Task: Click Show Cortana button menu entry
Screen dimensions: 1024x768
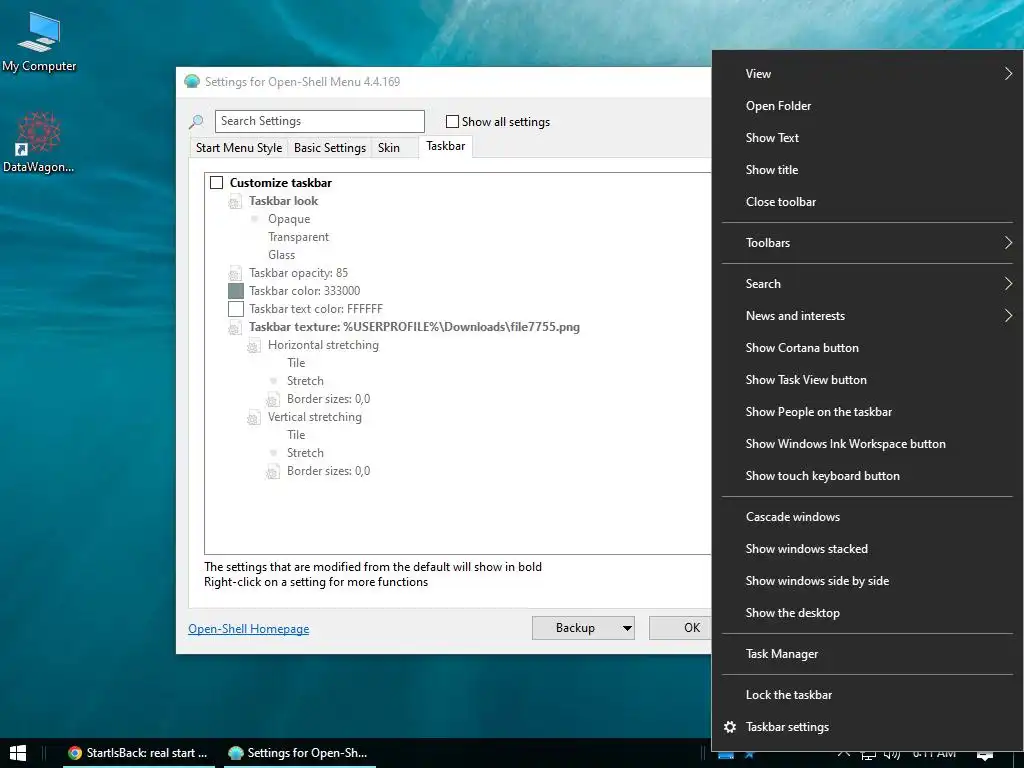Action: pyautogui.click(x=868, y=347)
